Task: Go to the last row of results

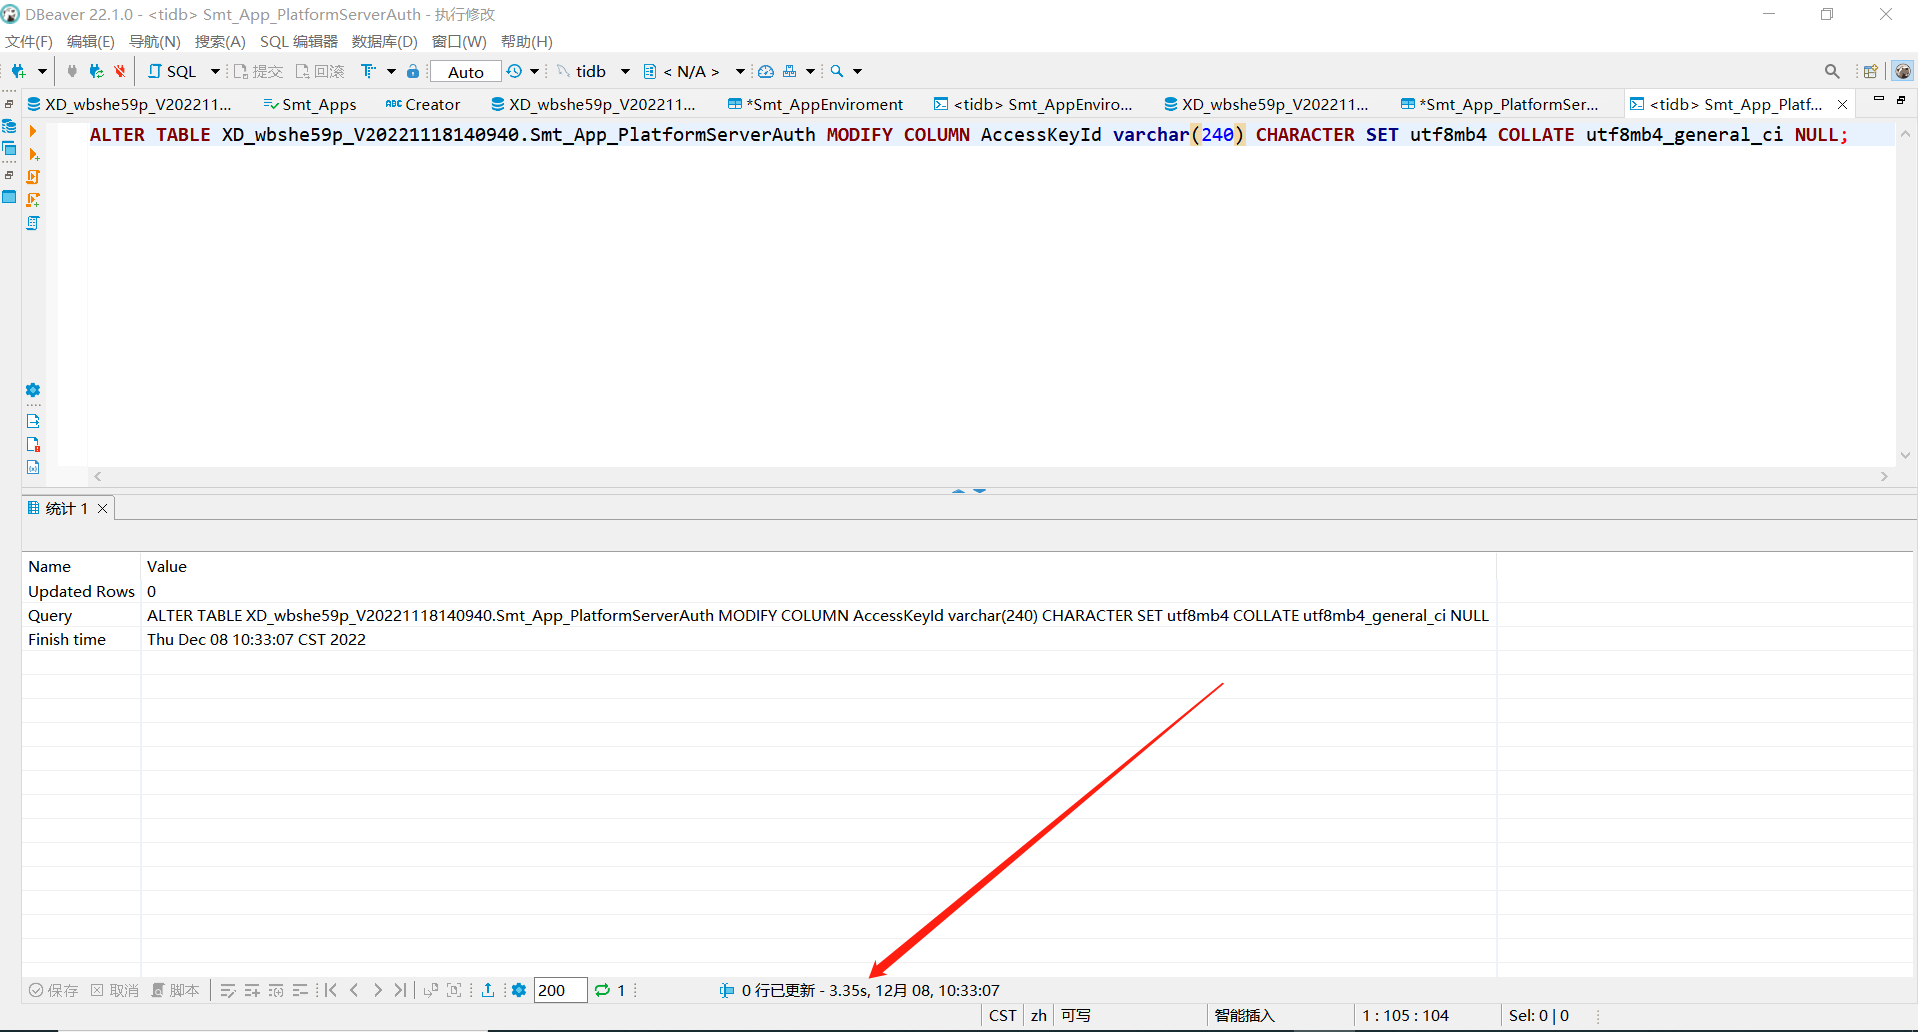Action: pyautogui.click(x=400, y=990)
